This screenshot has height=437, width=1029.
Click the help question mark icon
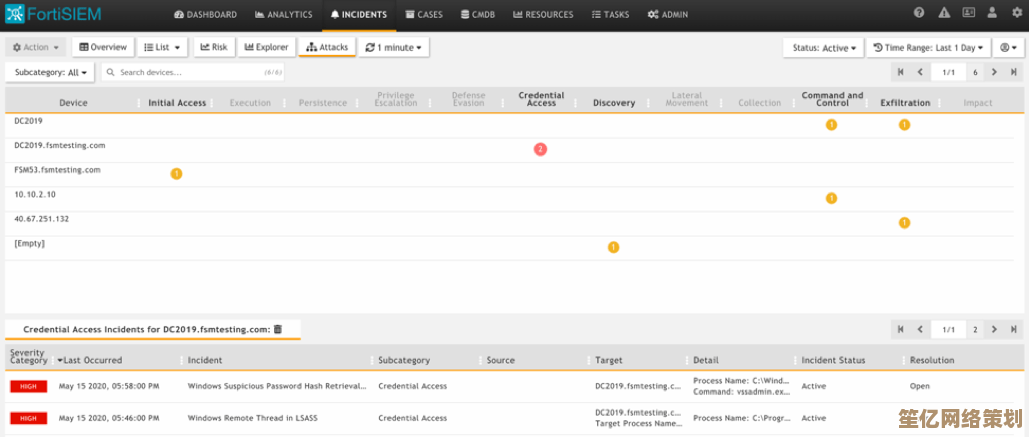(919, 14)
